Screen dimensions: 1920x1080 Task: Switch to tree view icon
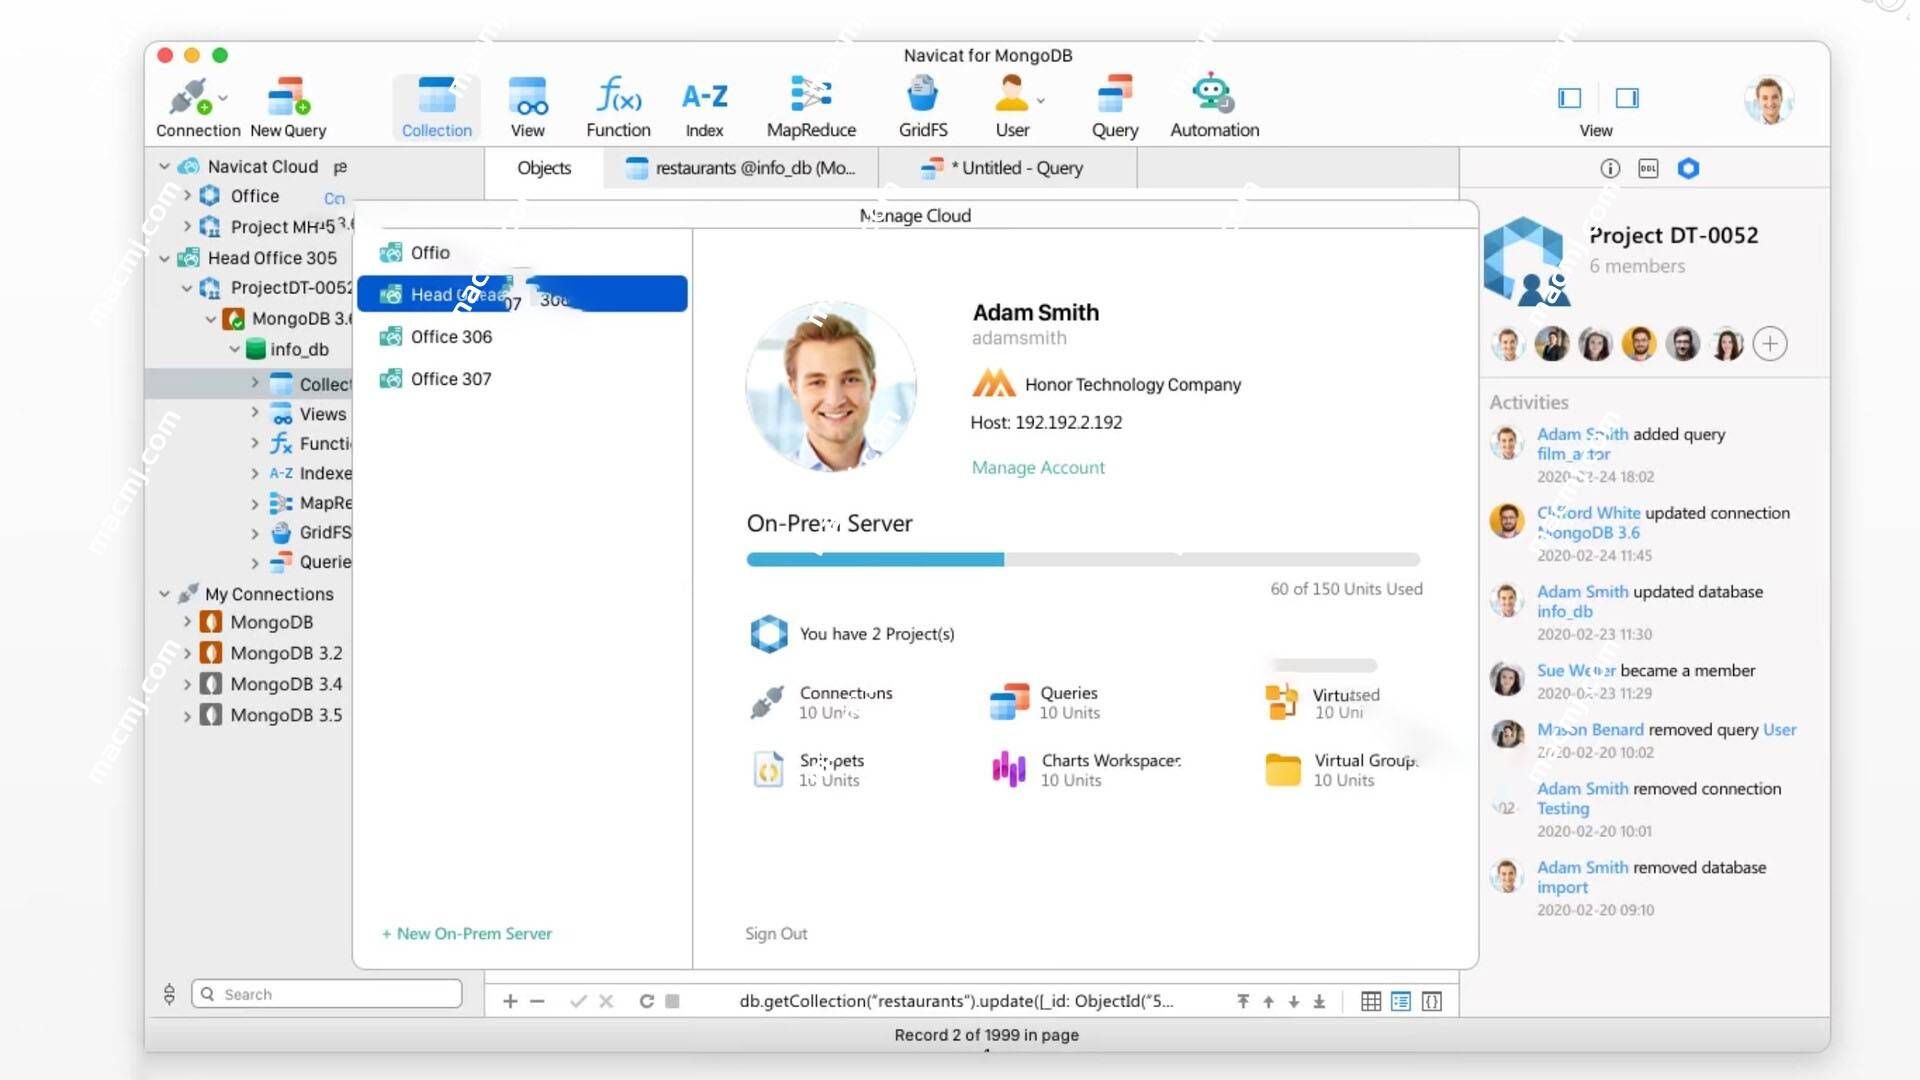[x=1401, y=1001]
